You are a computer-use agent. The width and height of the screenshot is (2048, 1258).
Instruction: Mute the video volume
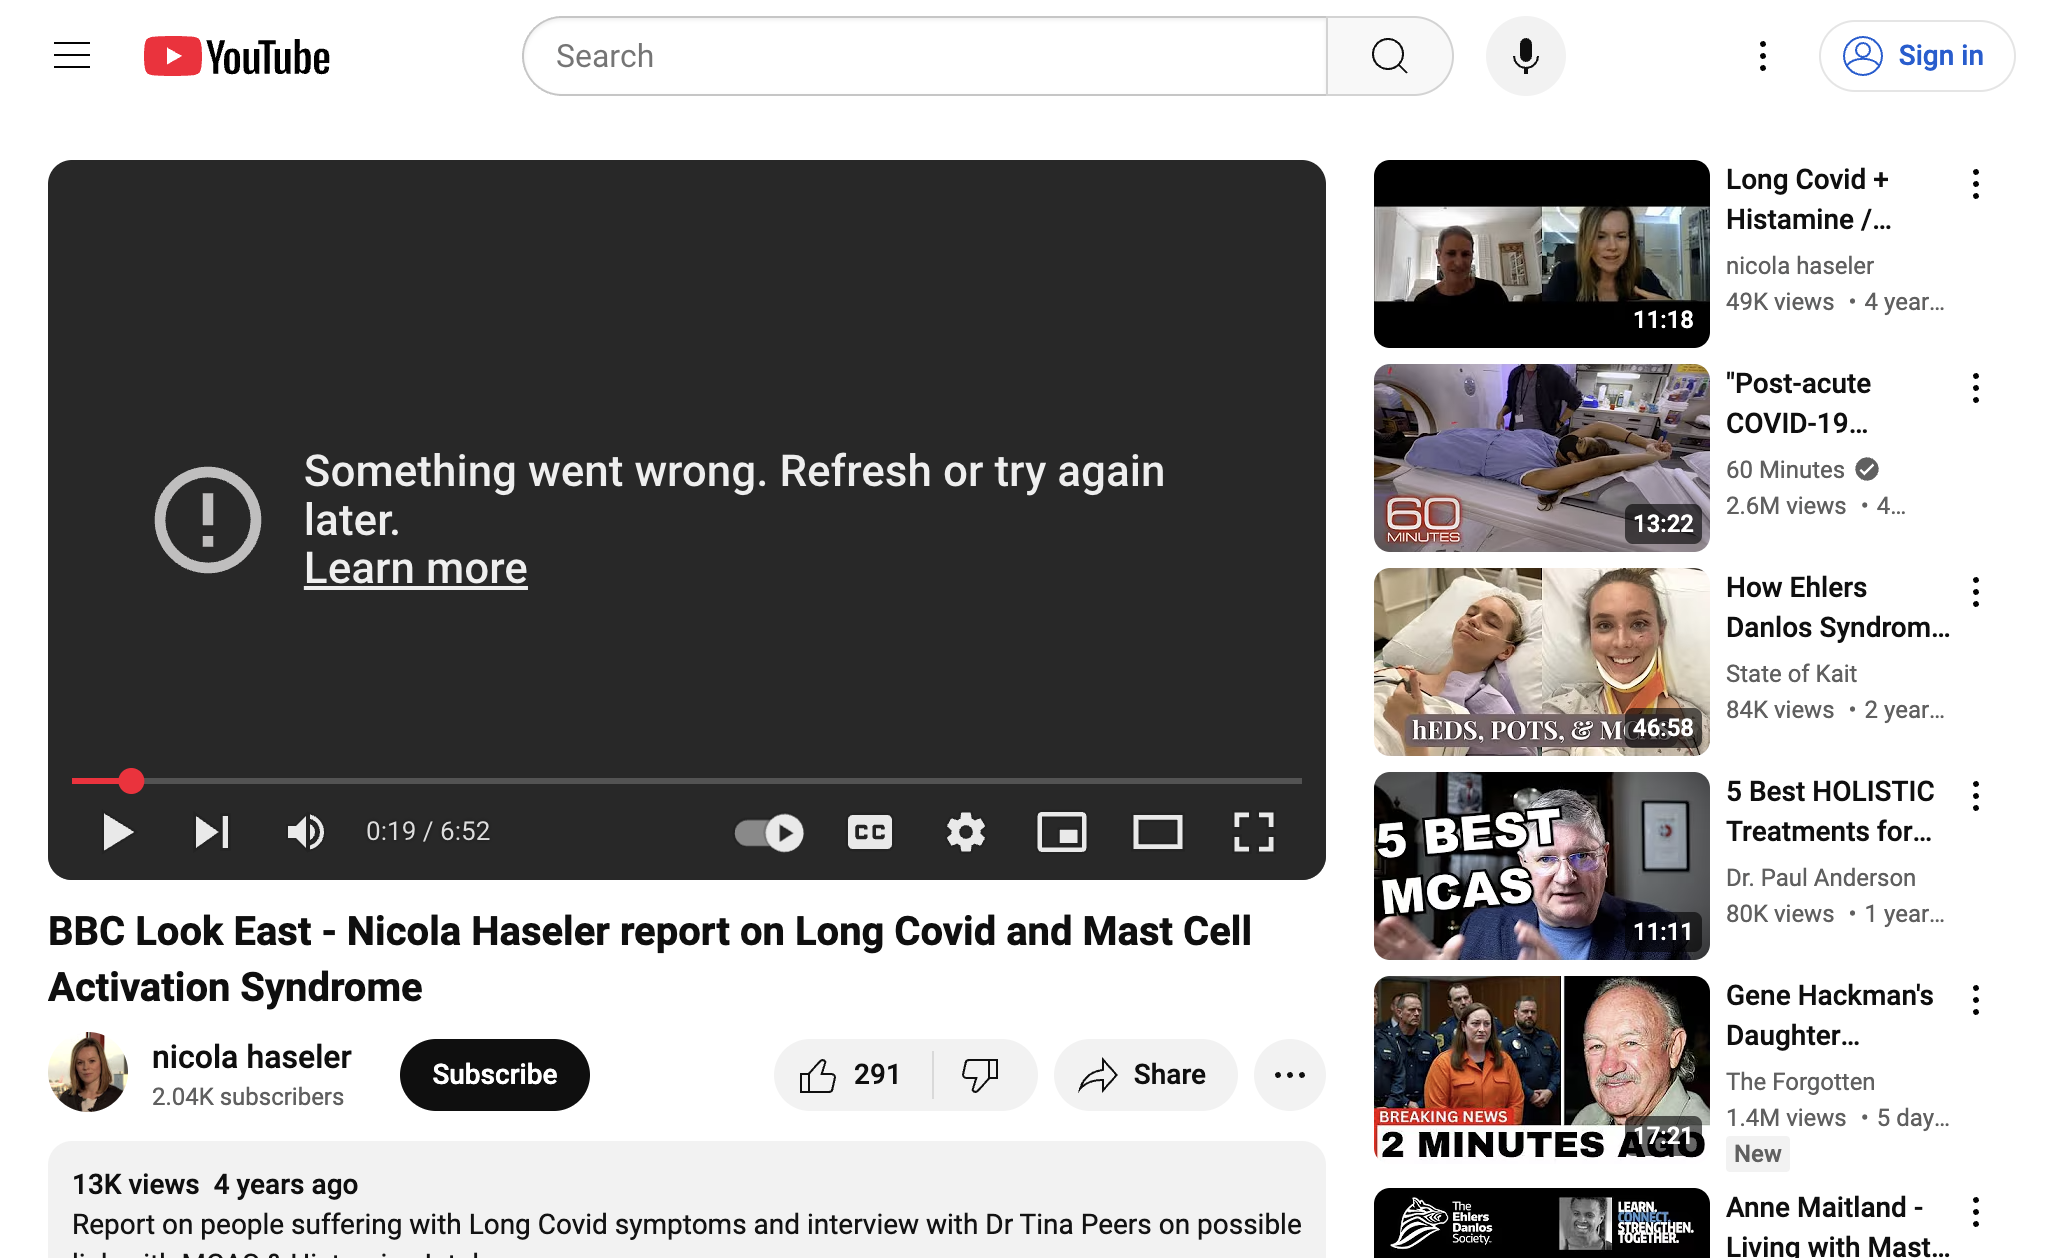point(306,832)
